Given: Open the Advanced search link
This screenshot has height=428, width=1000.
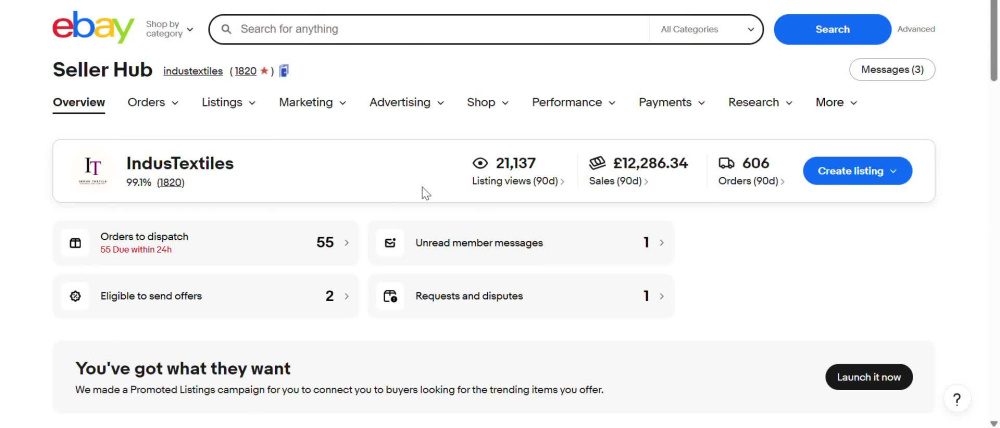Looking at the screenshot, I should tap(916, 29).
